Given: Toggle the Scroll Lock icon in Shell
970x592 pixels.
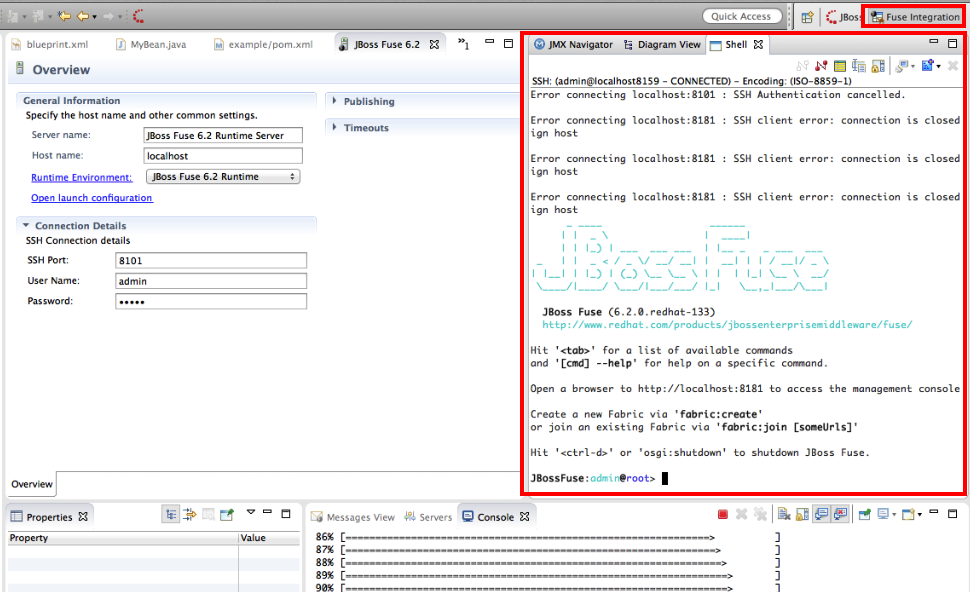Looking at the screenshot, I should pyautogui.click(x=878, y=66).
